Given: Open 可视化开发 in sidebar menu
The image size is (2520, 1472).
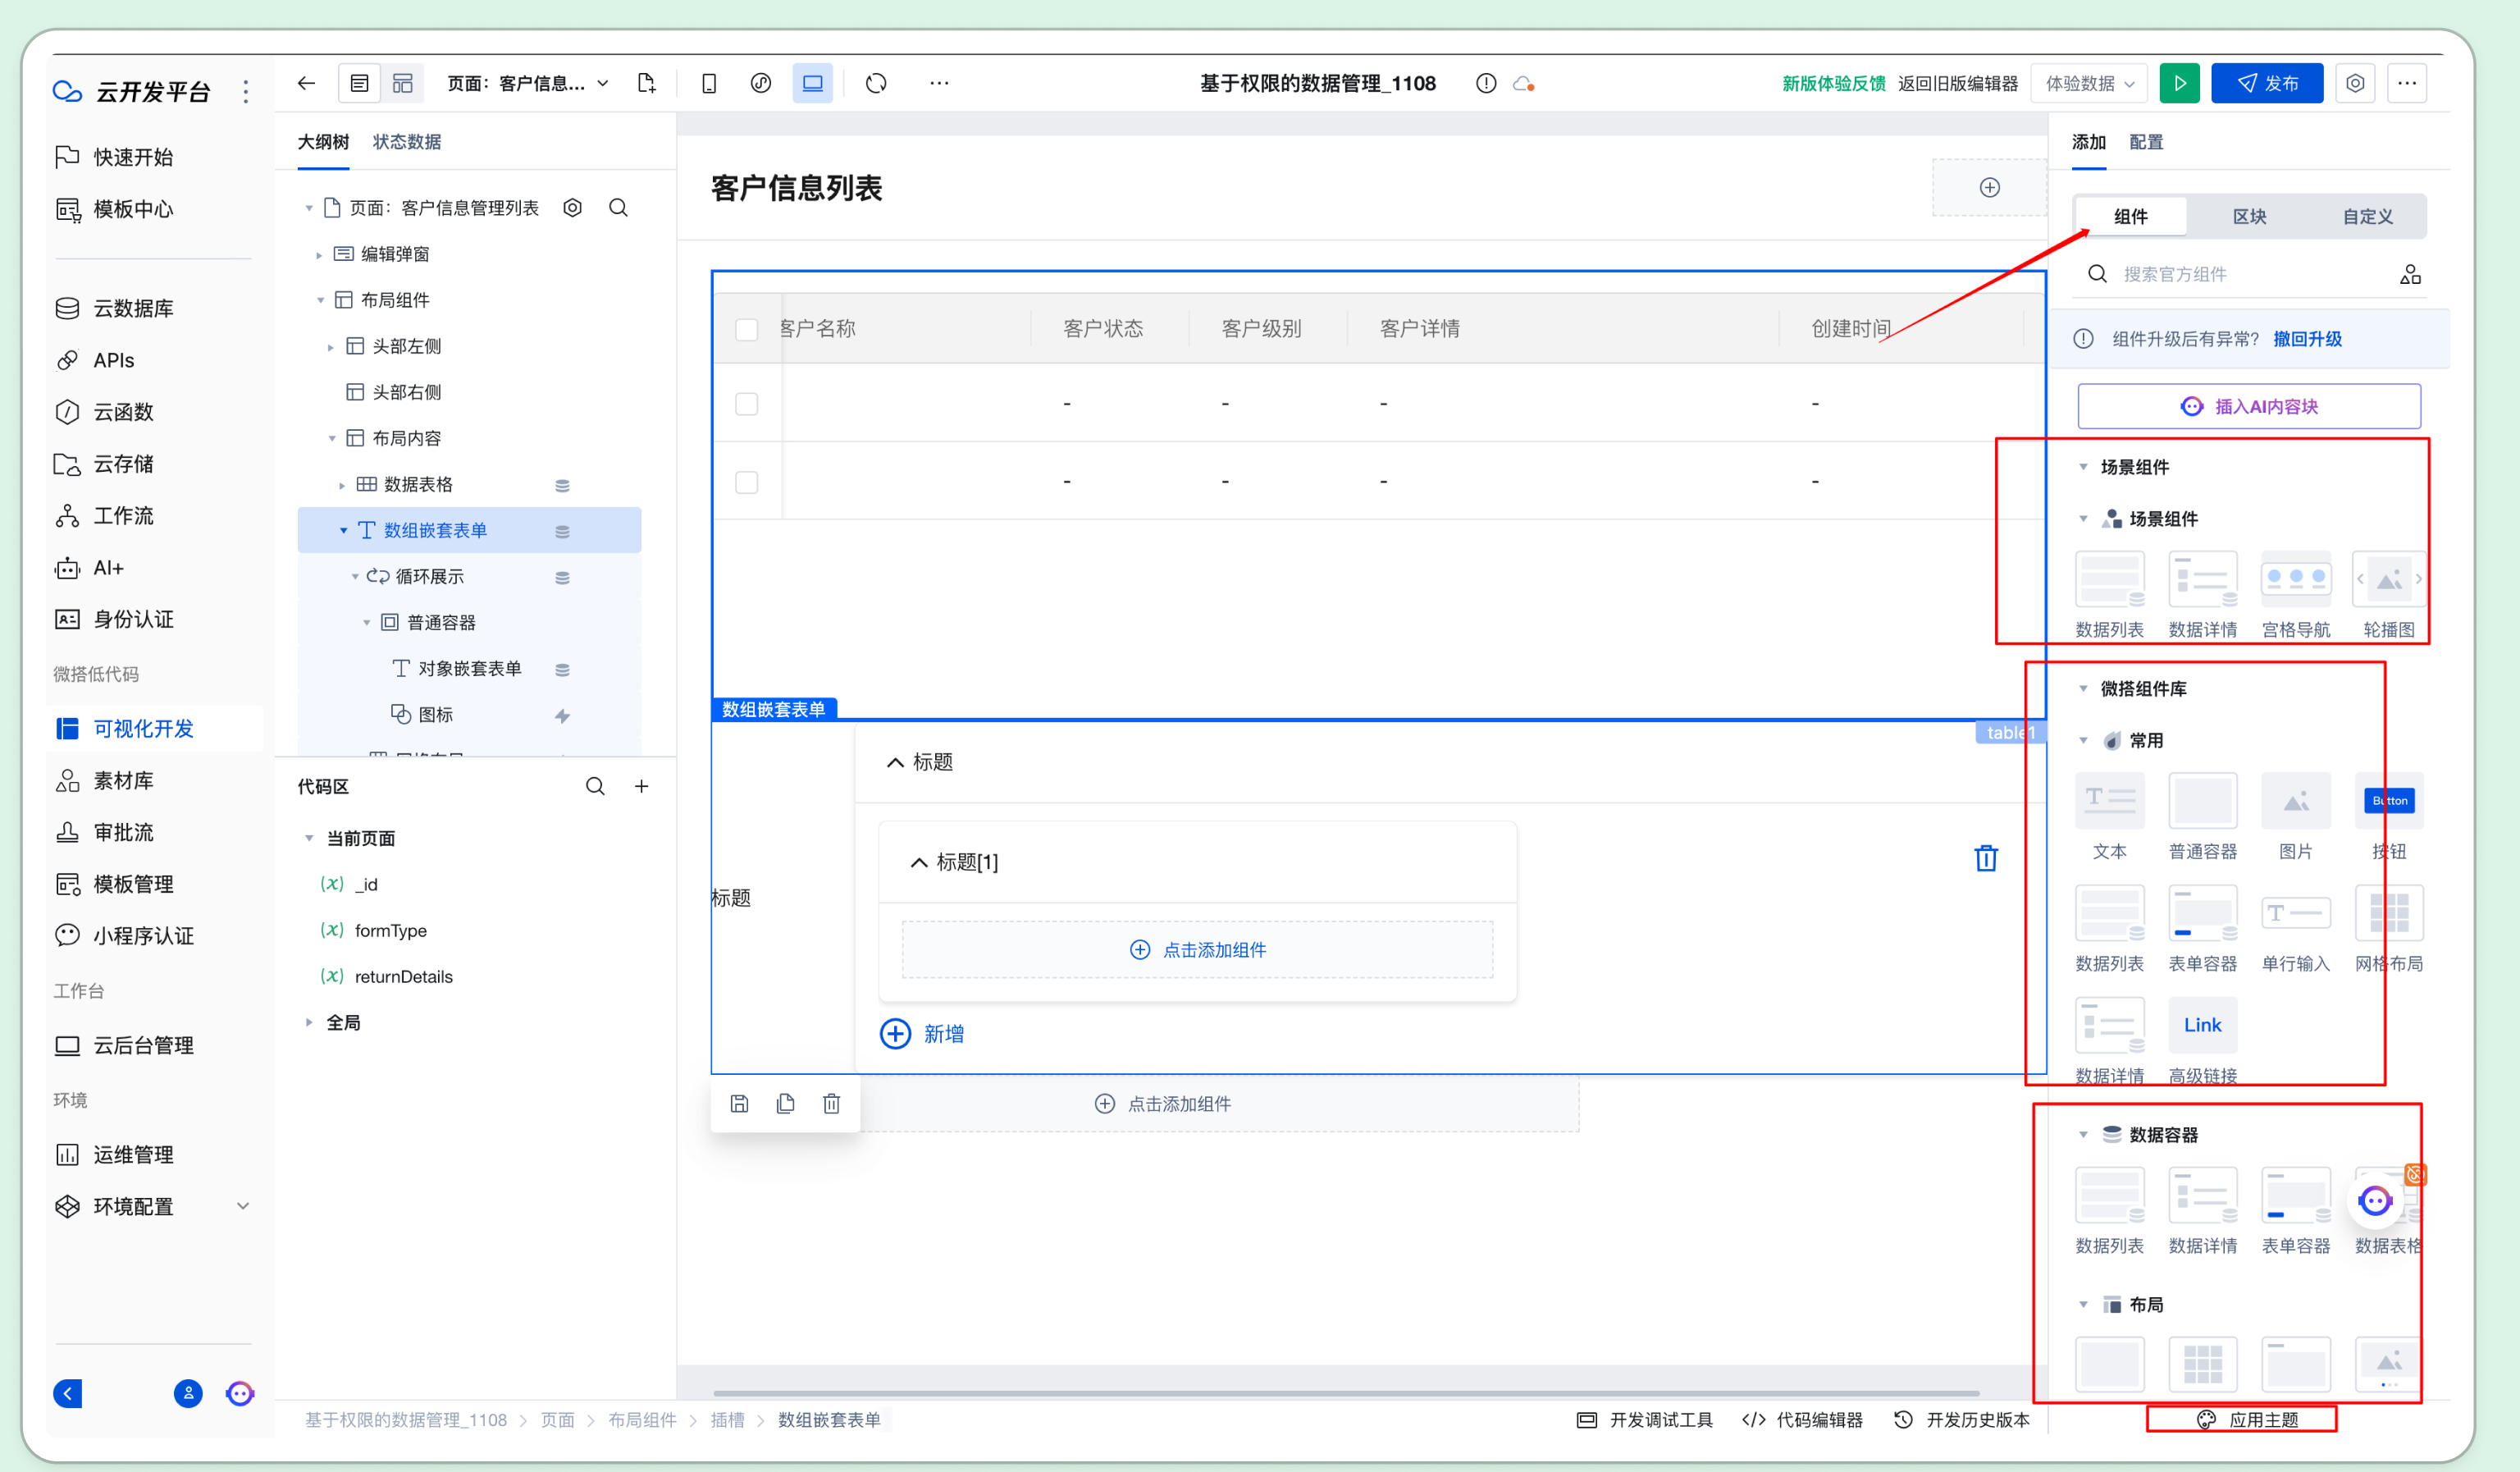Looking at the screenshot, I should pos(154,728).
